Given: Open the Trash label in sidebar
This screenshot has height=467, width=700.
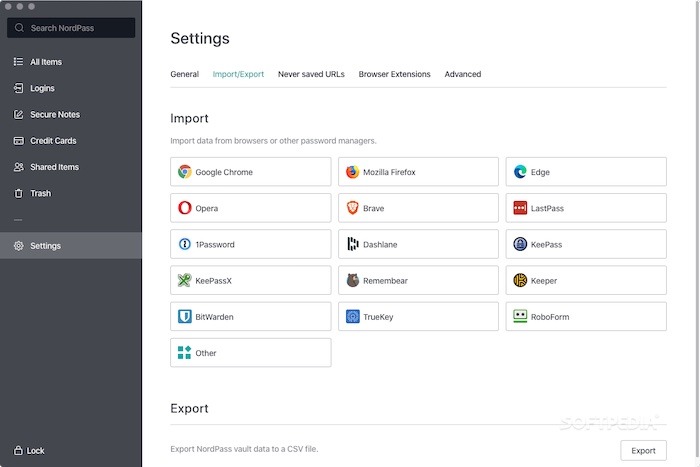Looking at the screenshot, I should click(x=41, y=193).
